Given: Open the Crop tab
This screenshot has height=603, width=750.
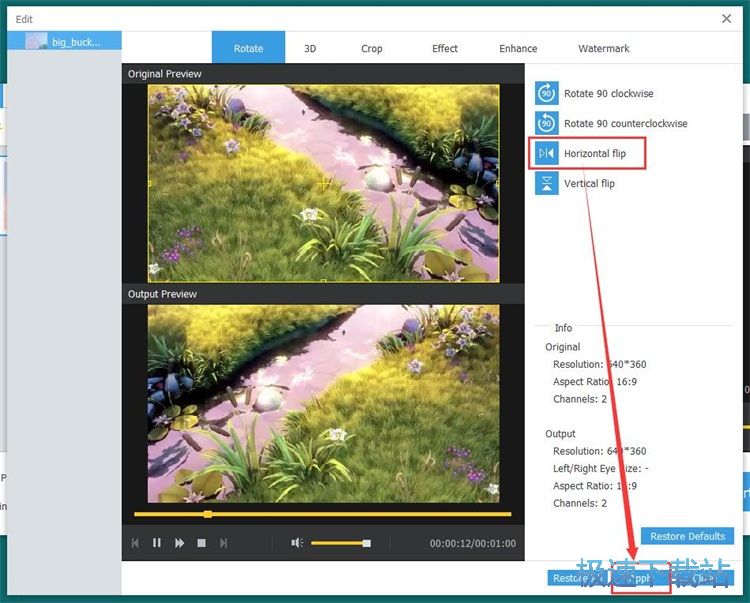Looking at the screenshot, I should [x=372, y=48].
